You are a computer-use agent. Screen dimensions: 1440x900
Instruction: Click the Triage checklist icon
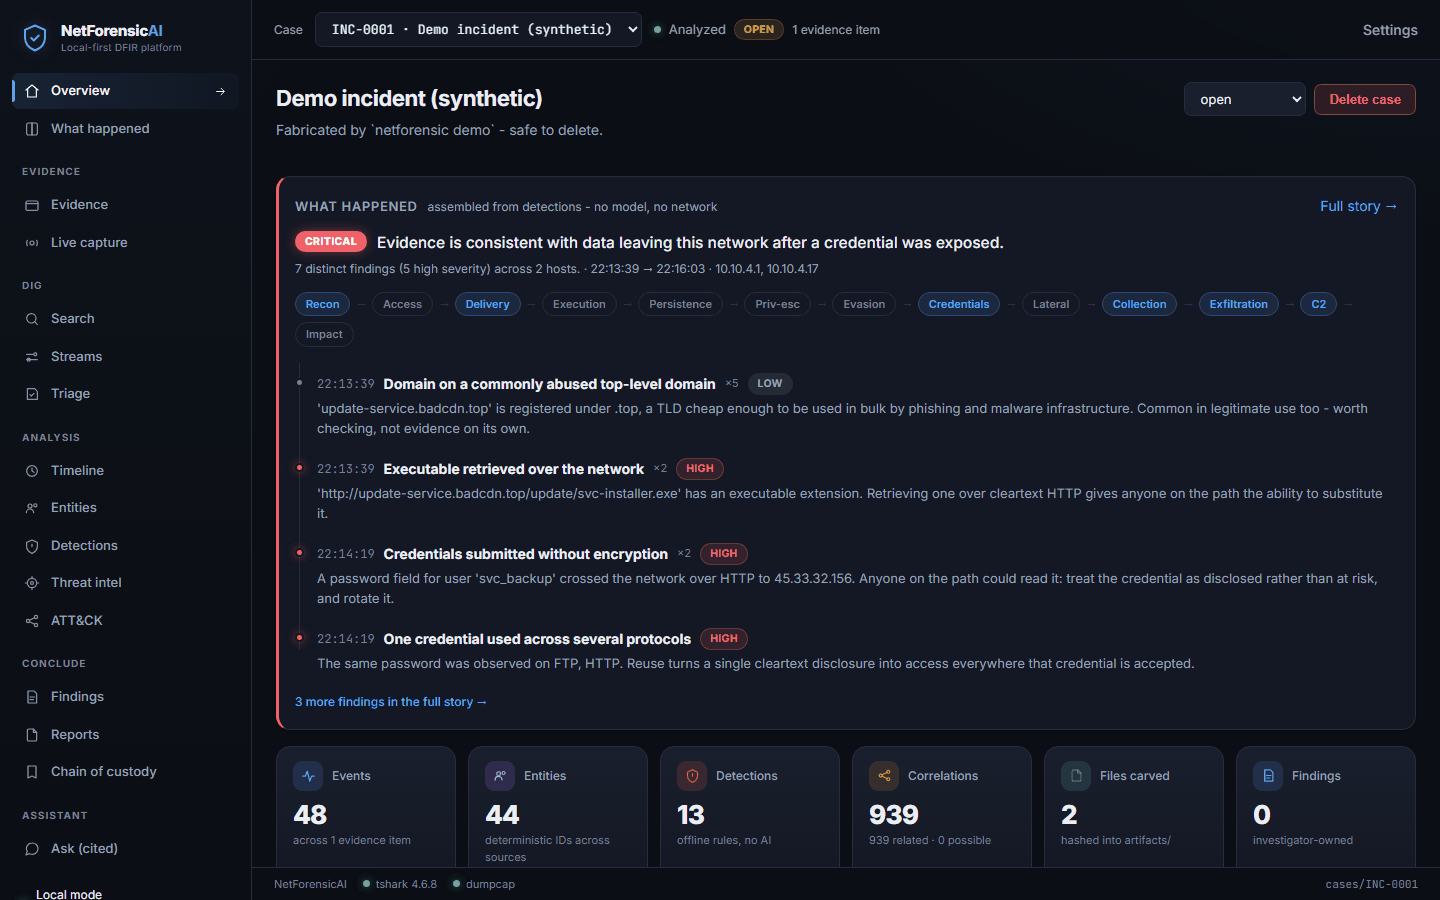(32, 394)
